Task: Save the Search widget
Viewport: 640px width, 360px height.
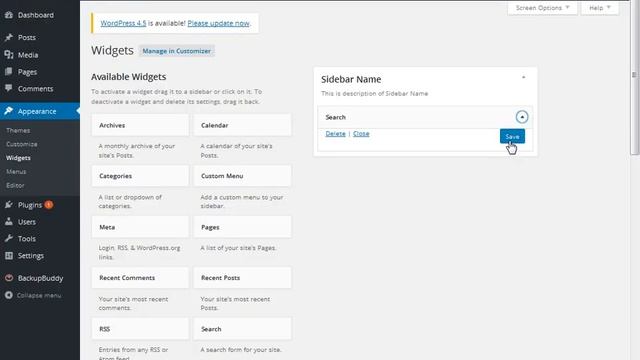Action: pyautogui.click(x=512, y=136)
